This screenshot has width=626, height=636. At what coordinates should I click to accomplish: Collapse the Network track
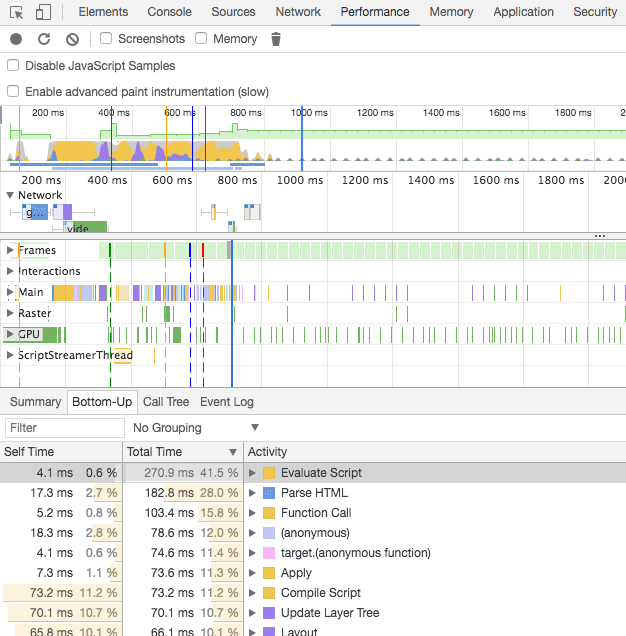point(10,195)
